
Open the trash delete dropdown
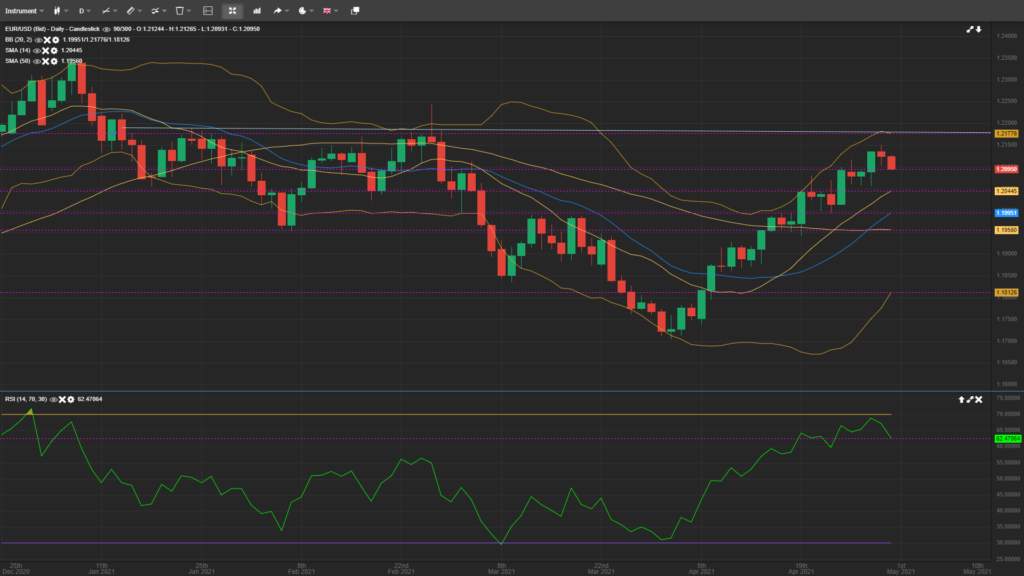coord(183,10)
